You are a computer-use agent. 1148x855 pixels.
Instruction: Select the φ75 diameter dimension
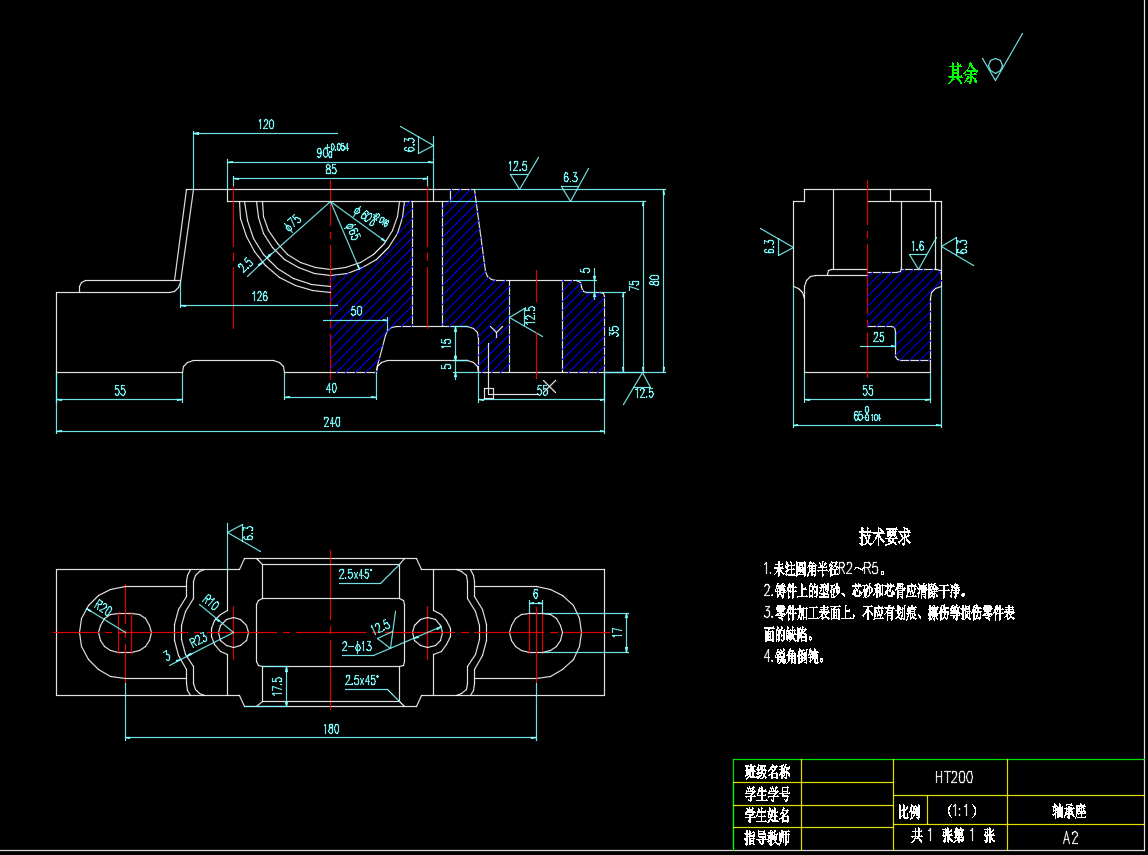tap(292, 221)
